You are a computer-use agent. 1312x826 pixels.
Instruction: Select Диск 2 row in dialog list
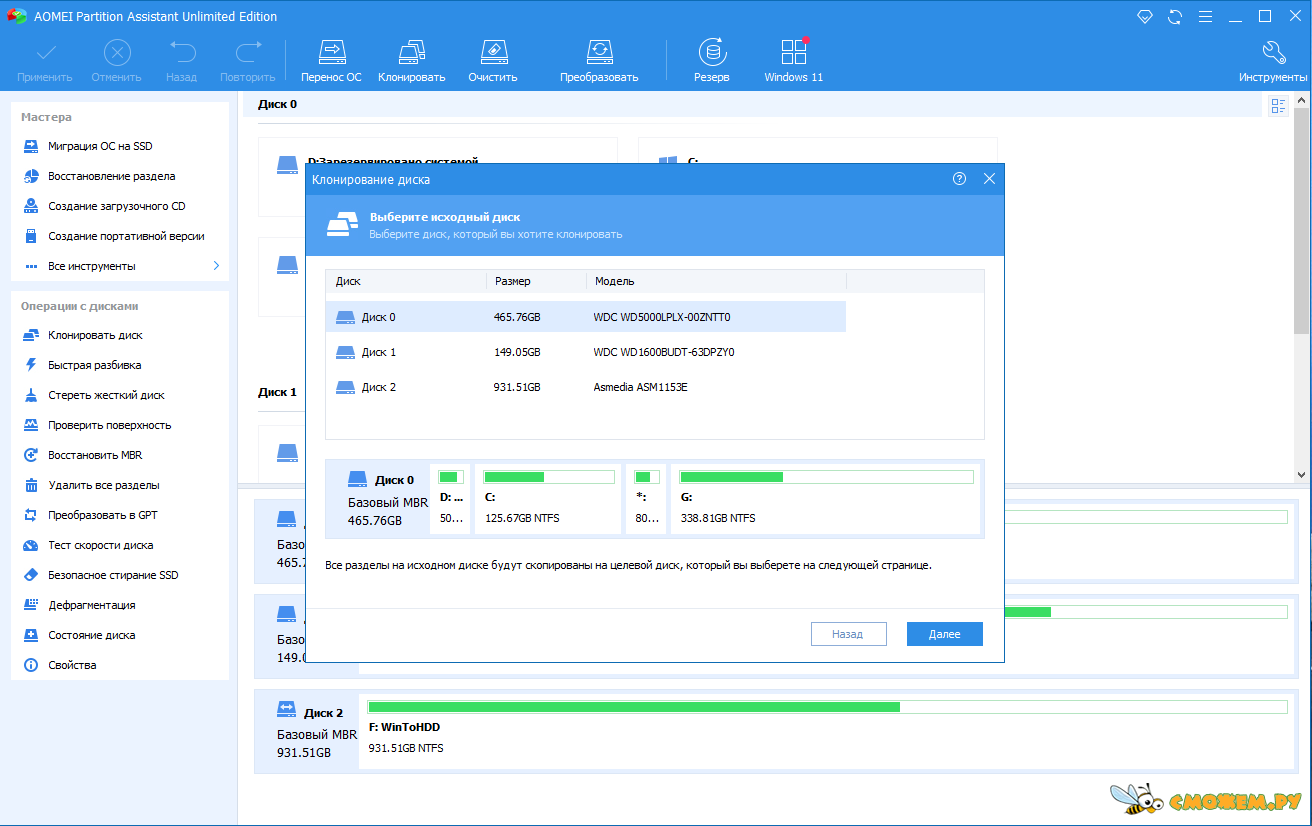(586, 387)
